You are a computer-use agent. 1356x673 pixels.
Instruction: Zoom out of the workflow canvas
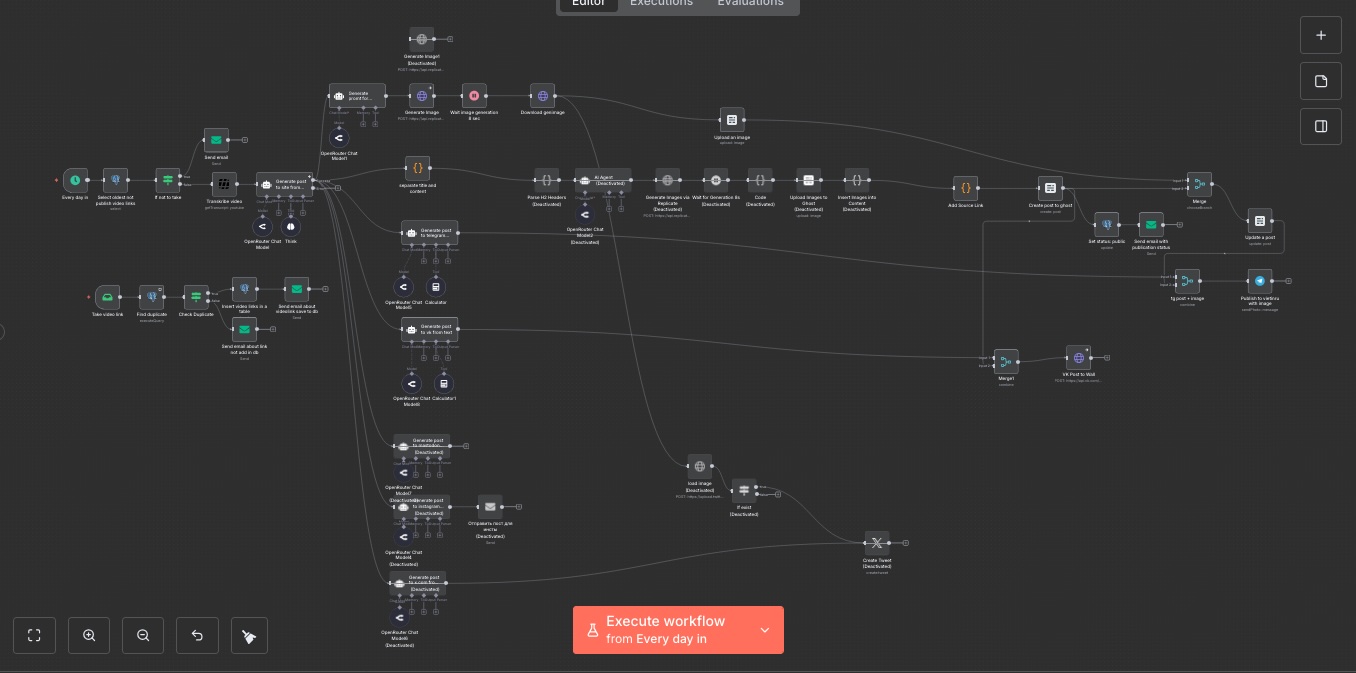coord(143,635)
